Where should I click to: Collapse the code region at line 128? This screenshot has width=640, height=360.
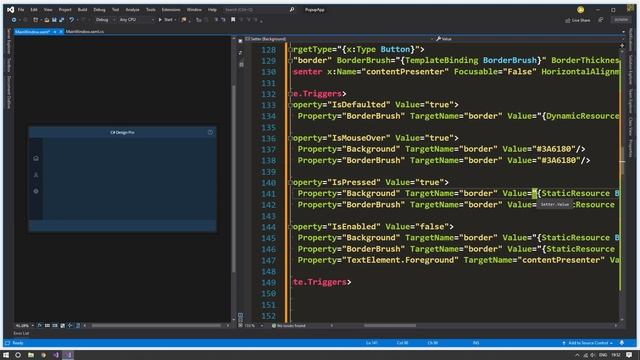pos(291,50)
